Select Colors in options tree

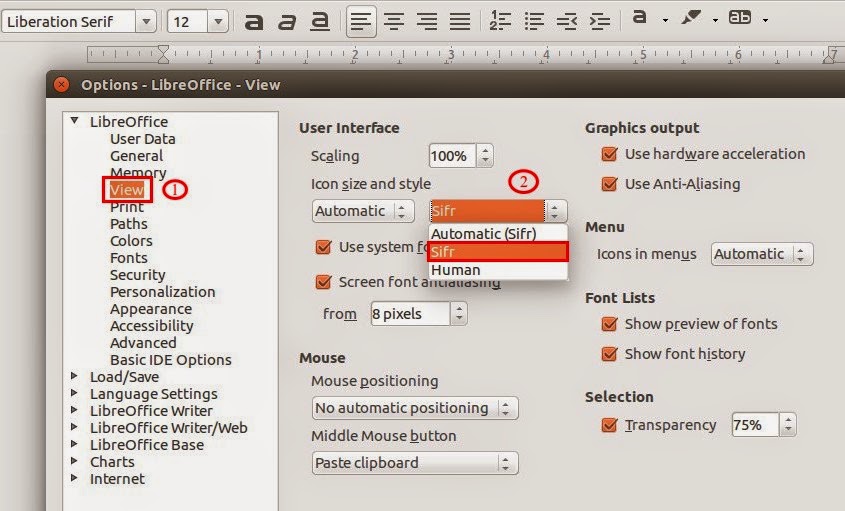coord(131,241)
